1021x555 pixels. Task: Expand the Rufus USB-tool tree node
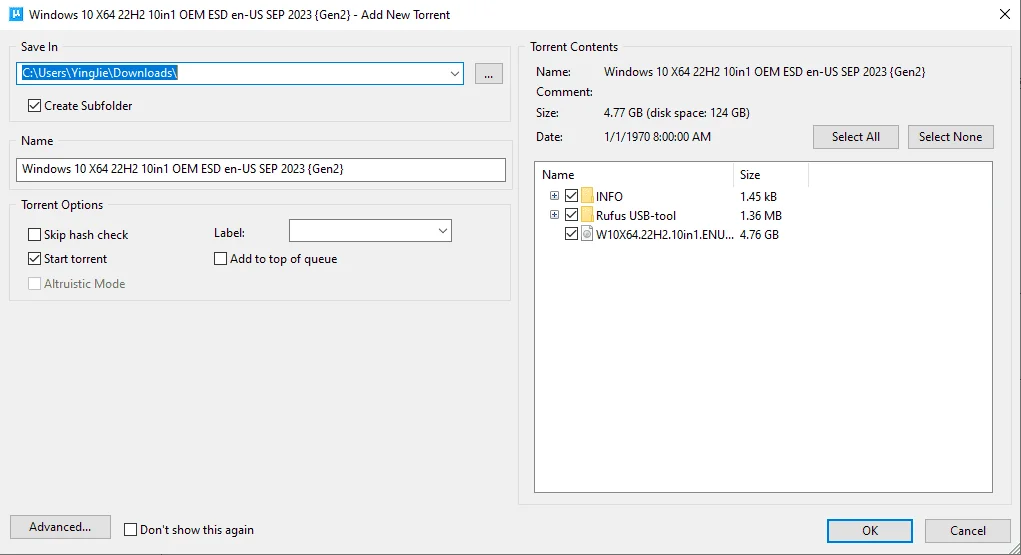point(554,214)
